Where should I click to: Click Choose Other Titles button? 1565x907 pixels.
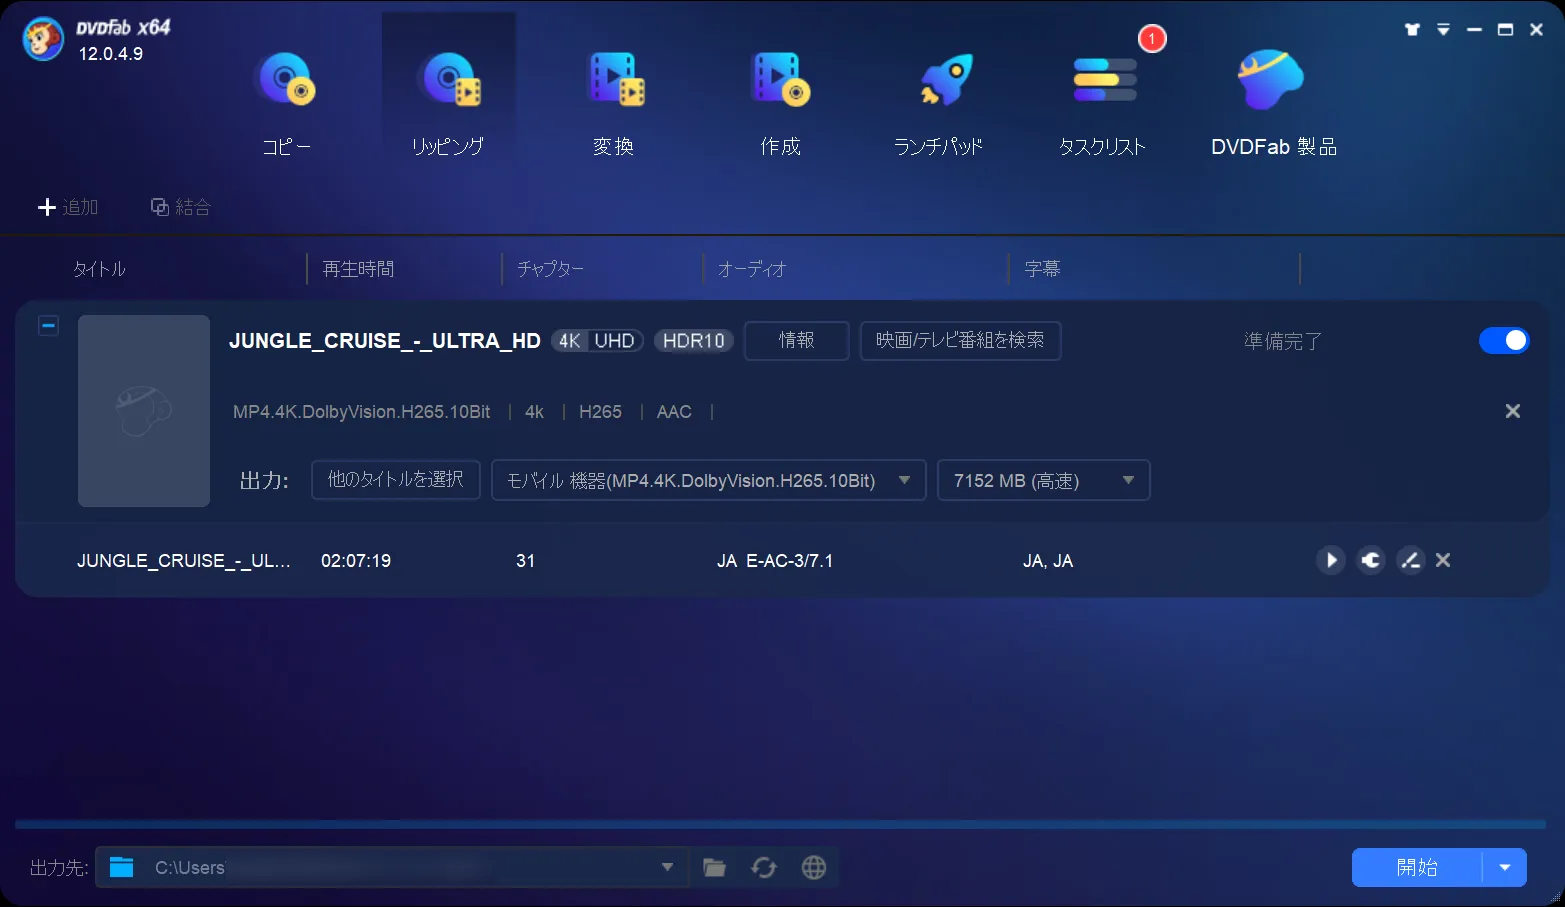396,480
